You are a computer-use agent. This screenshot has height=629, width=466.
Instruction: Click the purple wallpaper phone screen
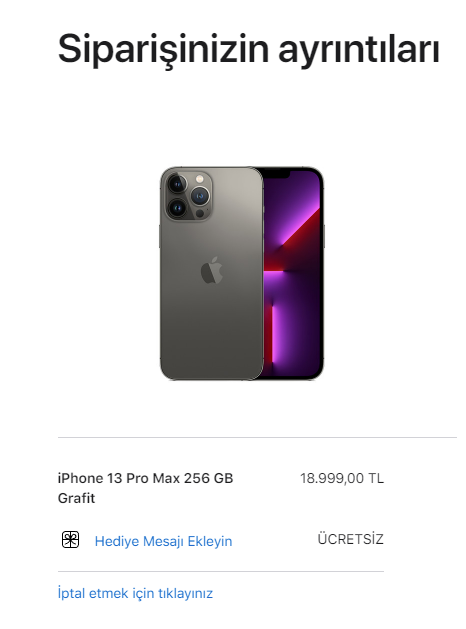point(292,273)
